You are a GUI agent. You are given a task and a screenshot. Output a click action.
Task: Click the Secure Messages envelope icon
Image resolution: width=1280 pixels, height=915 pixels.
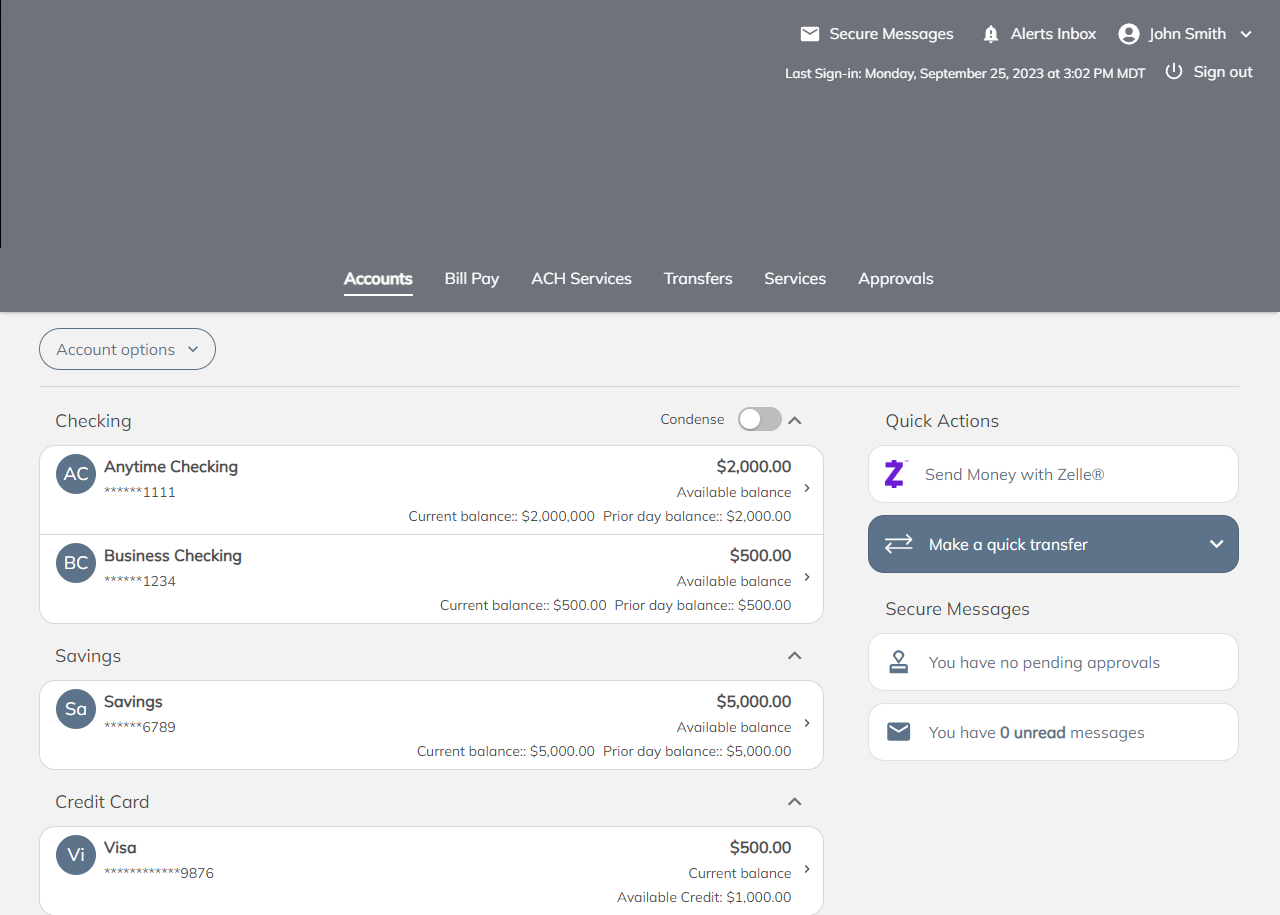[x=810, y=34]
